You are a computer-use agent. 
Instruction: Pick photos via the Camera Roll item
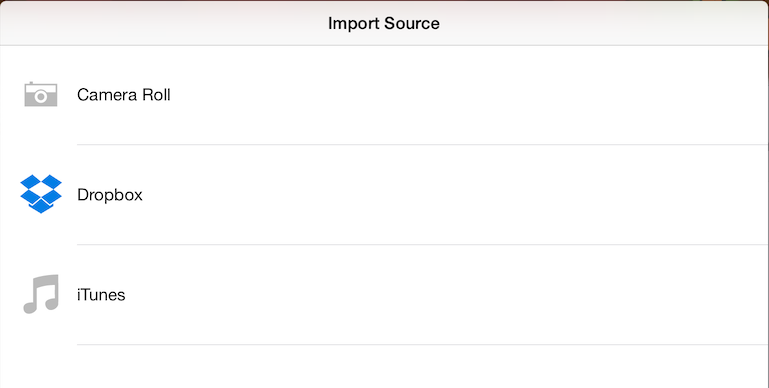point(384,95)
